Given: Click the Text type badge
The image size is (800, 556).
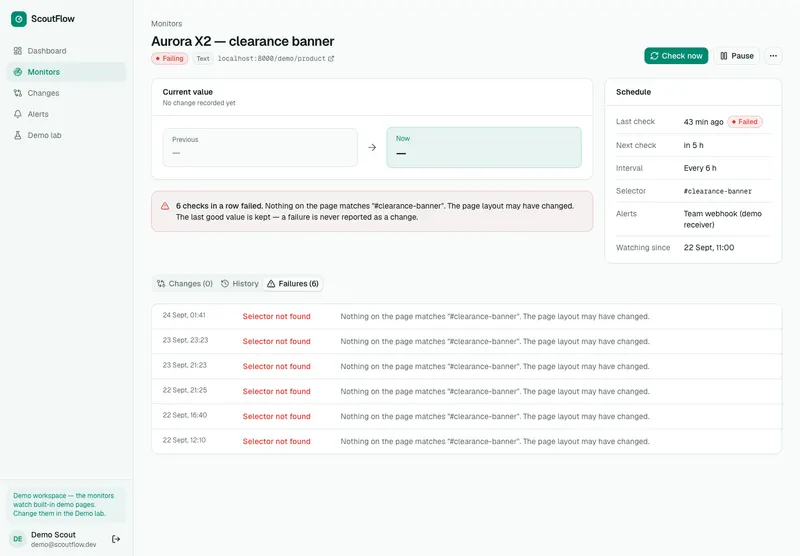Looking at the screenshot, I should tap(203, 59).
